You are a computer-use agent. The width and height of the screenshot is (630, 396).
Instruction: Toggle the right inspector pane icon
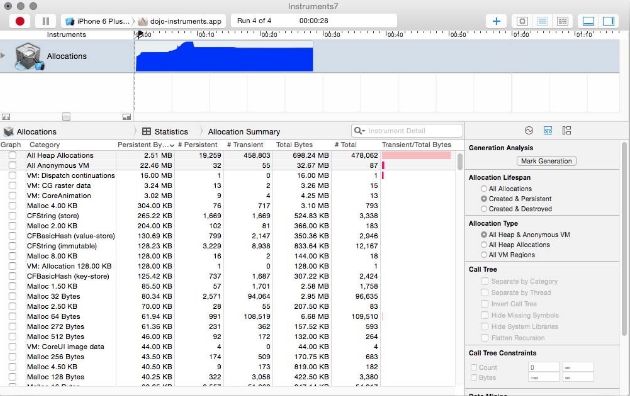point(609,21)
